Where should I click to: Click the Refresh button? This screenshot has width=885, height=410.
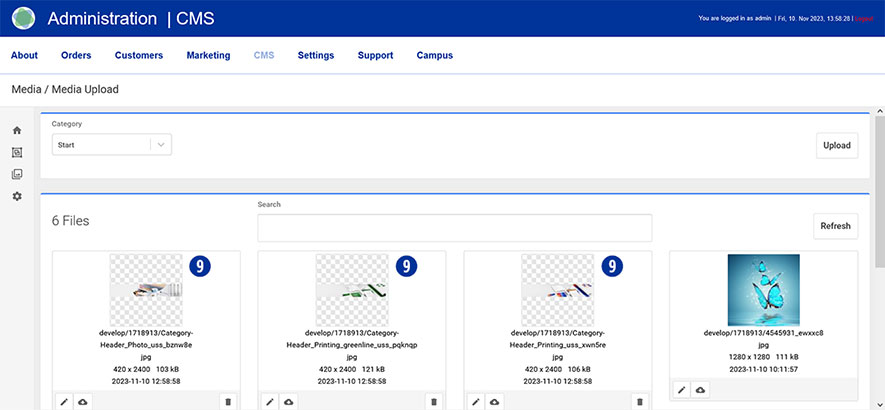pyautogui.click(x=835, y=226)
